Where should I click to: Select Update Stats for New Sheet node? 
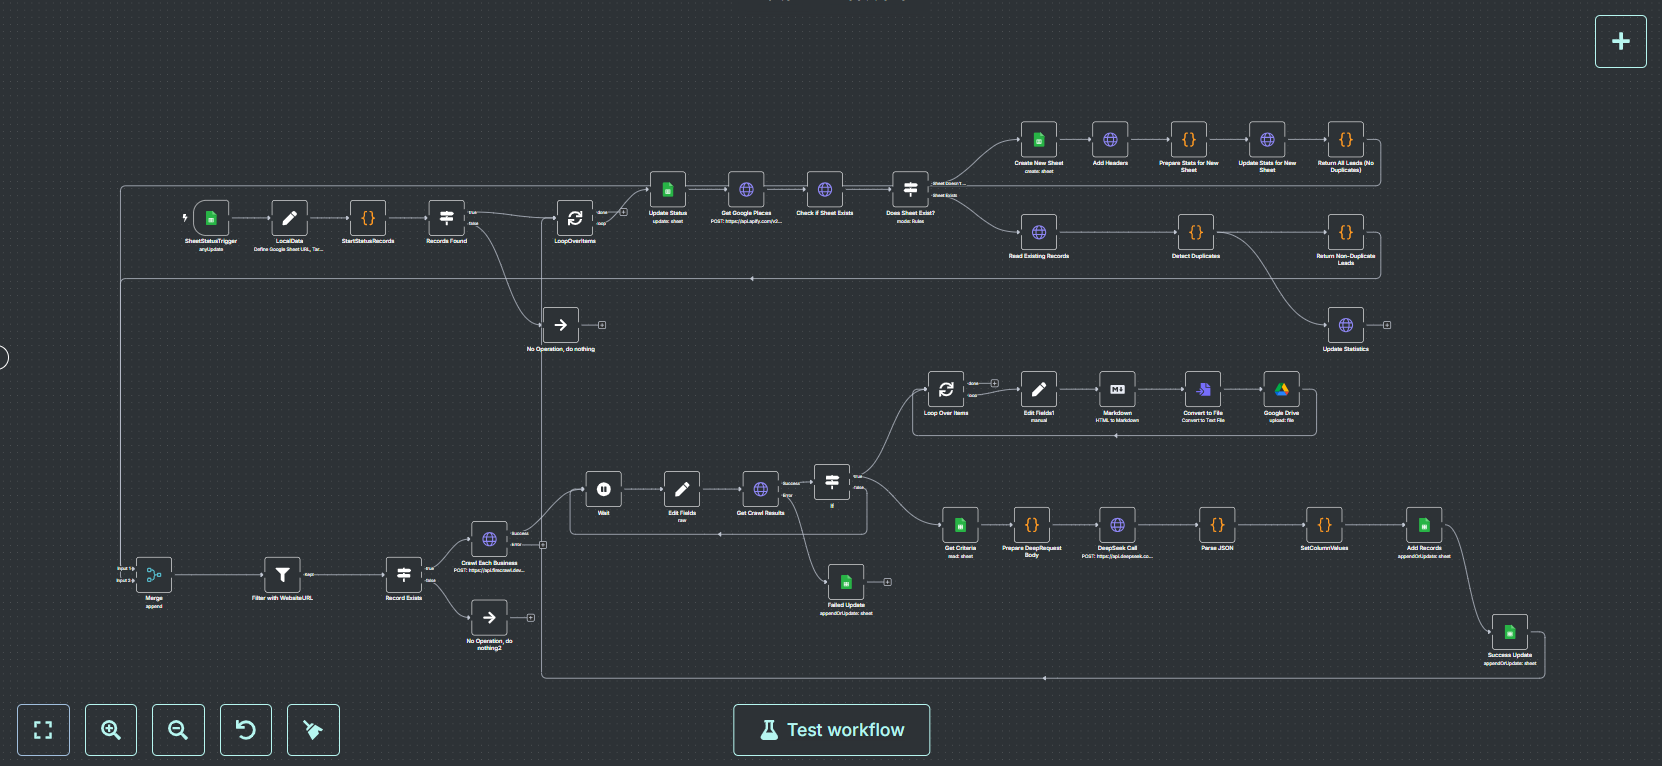coord(1267,140)
